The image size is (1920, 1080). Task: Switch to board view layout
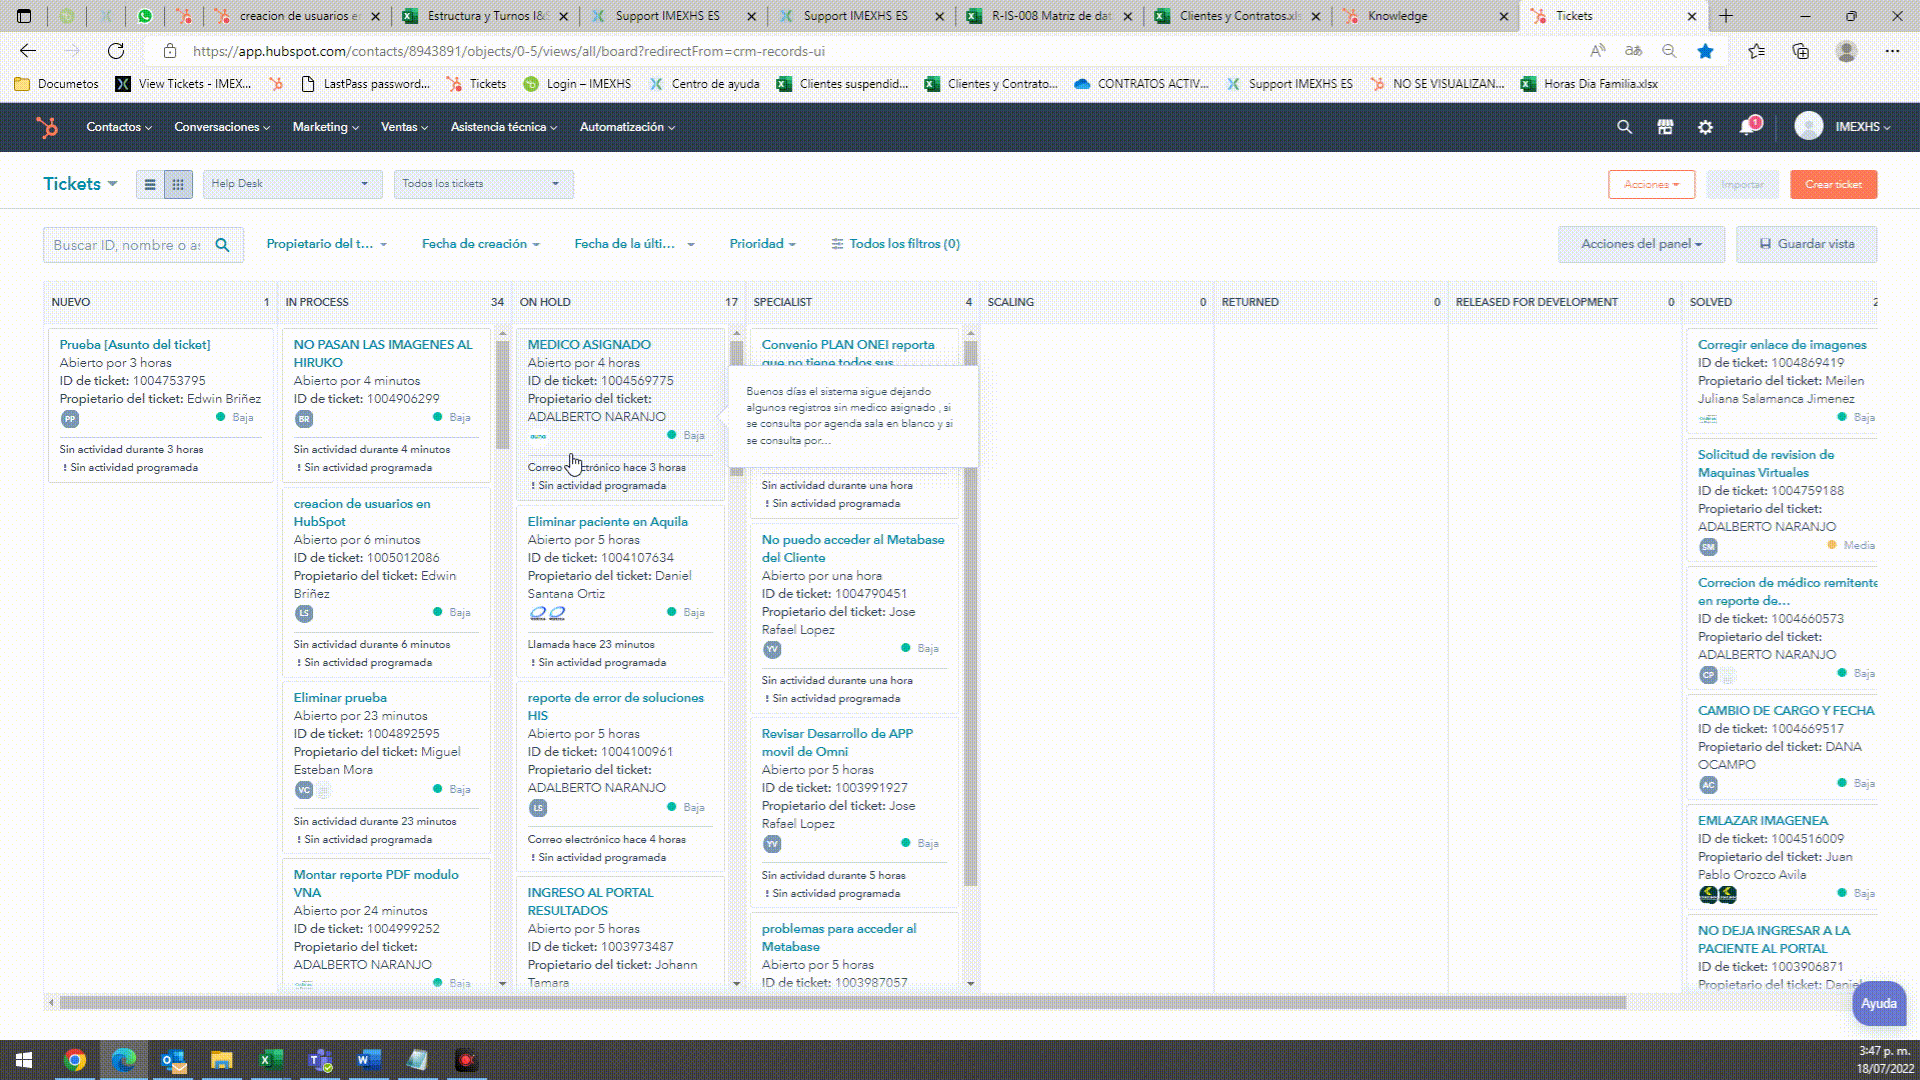pos(178,184)
